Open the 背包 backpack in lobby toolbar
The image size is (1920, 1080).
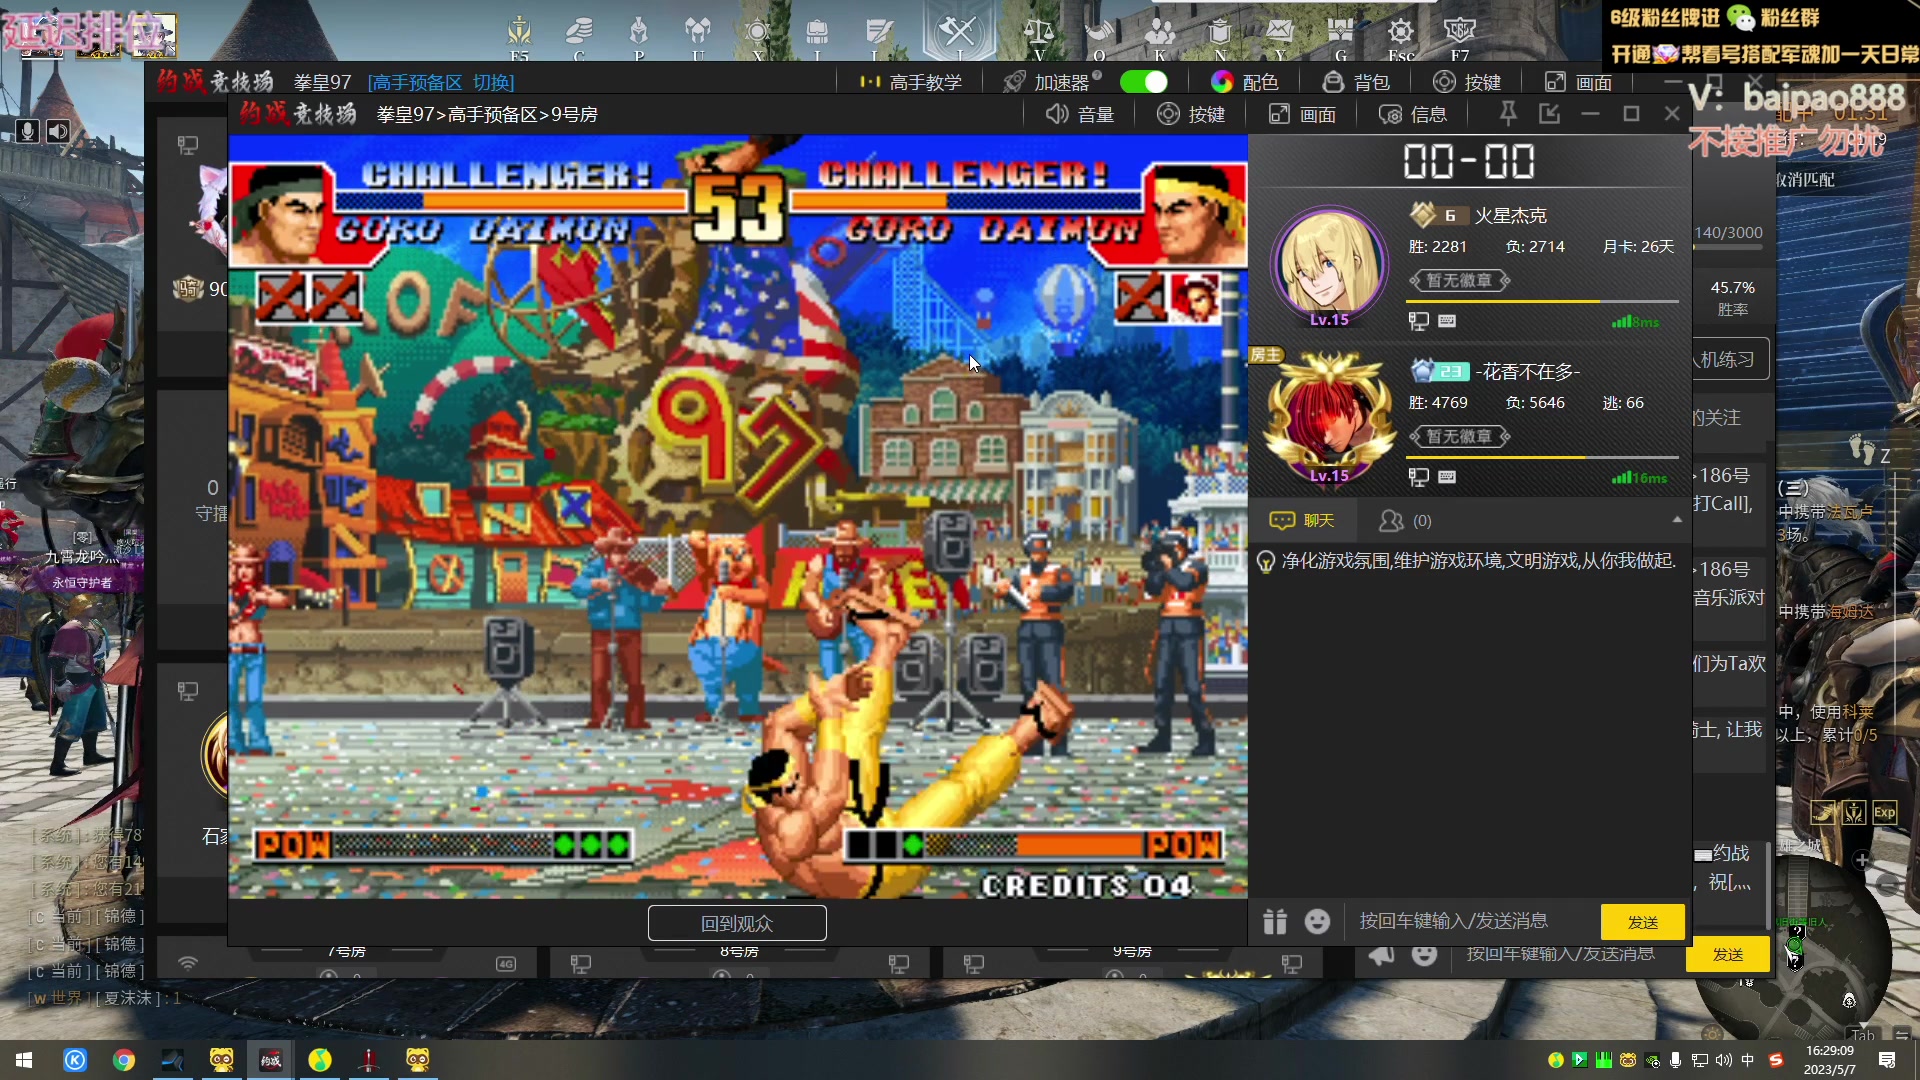(1356, 82)
